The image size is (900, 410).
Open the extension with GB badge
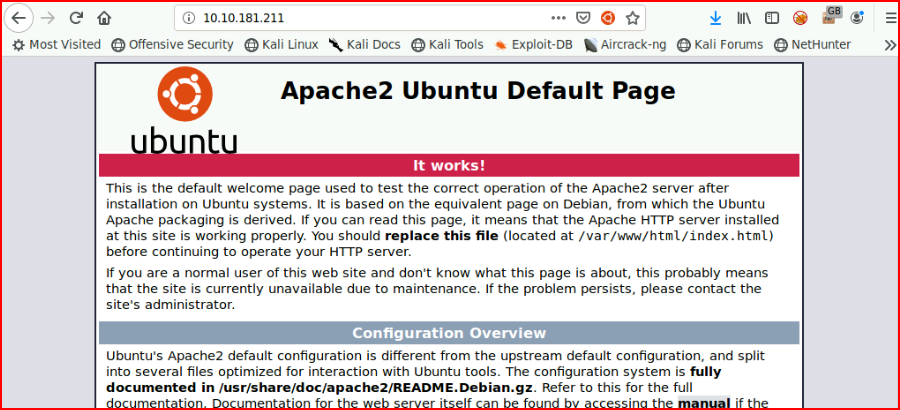(x=830, y=16)
